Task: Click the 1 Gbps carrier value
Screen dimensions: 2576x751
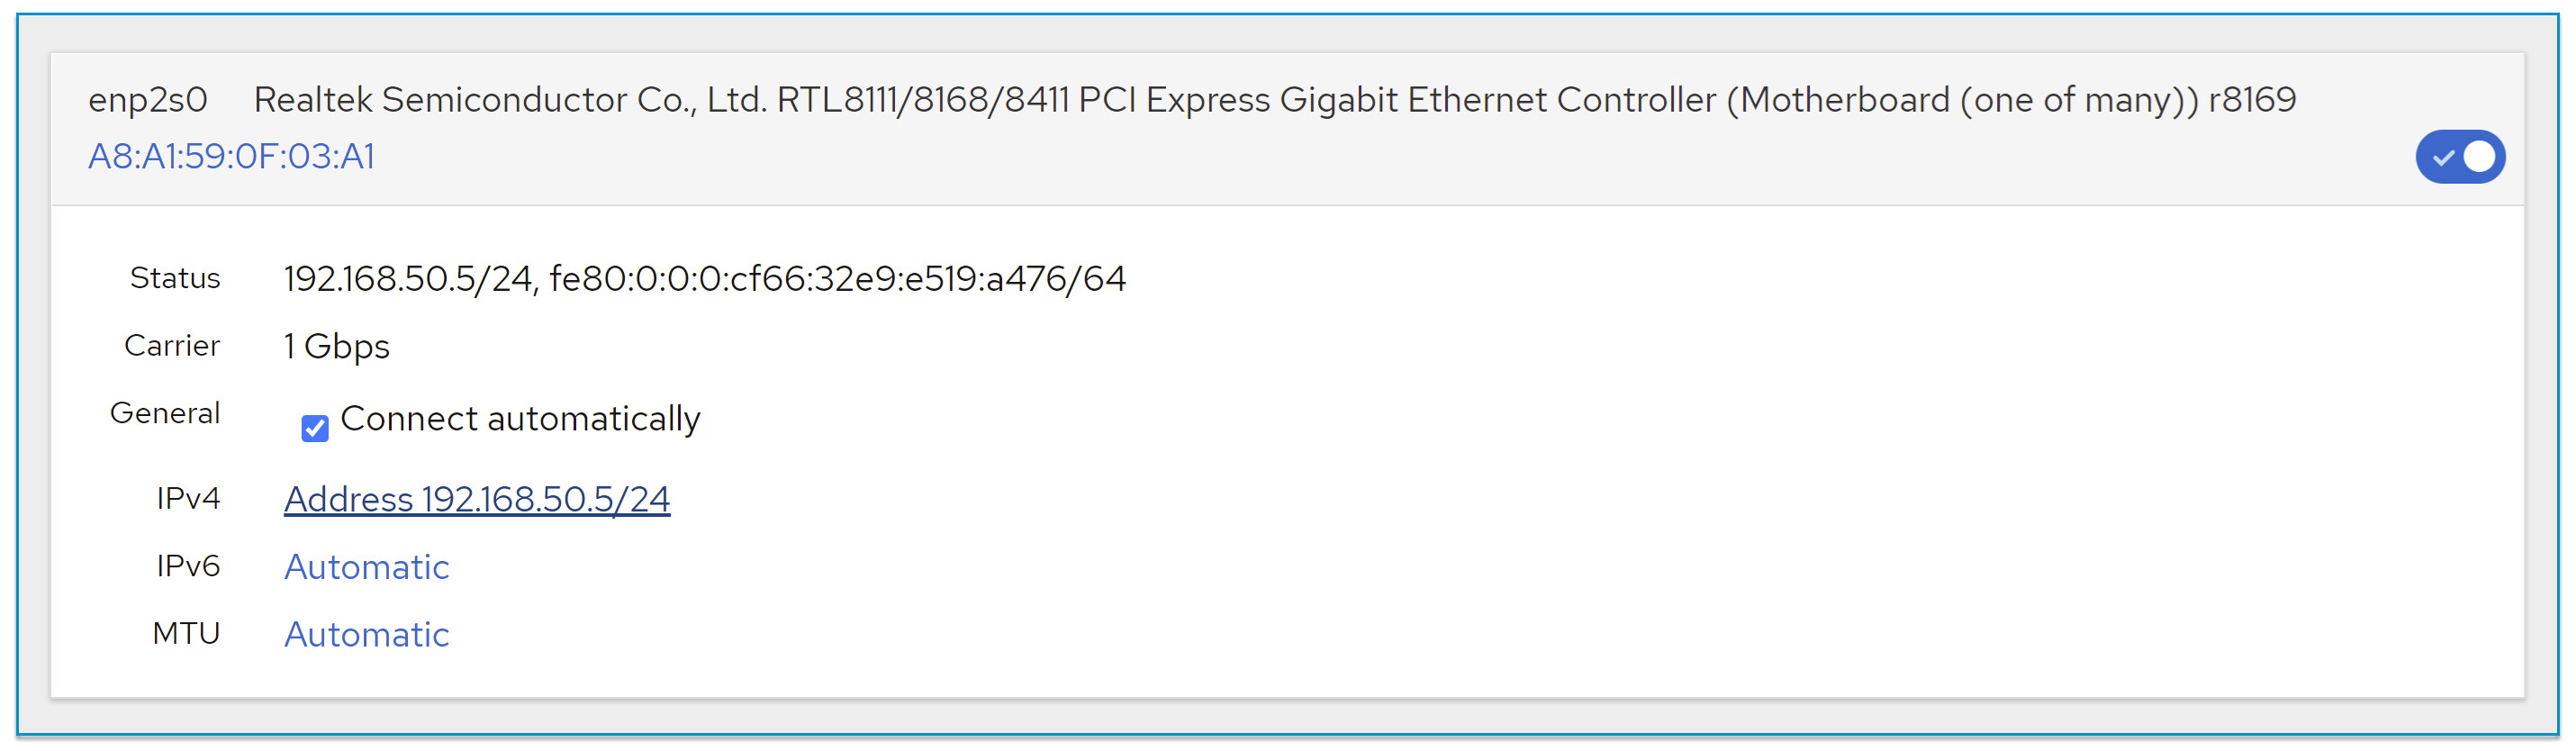Action: click(336, 346)
